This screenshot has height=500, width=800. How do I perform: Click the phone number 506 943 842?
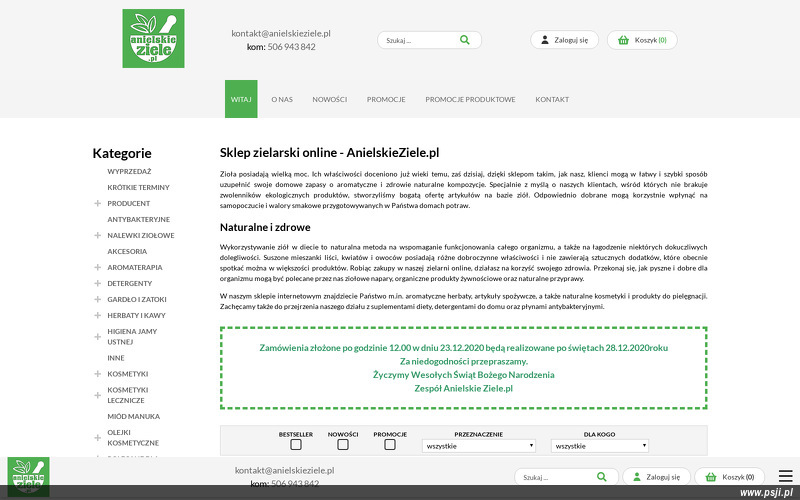click(x=291, y=47)
